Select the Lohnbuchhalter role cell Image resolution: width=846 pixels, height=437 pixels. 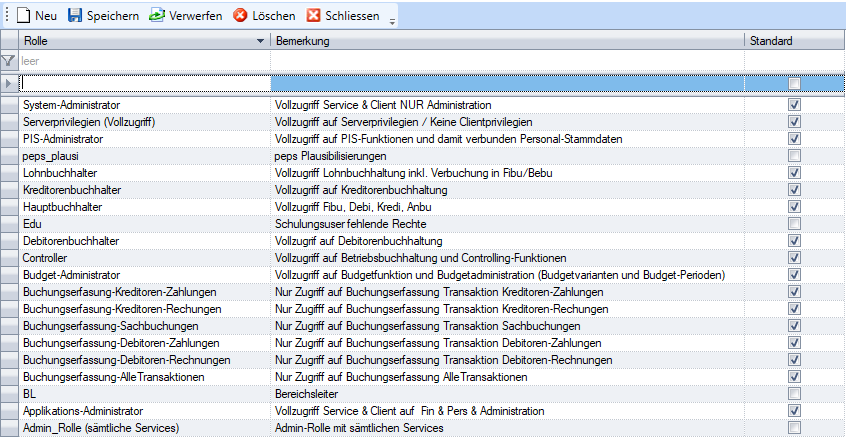144,173
